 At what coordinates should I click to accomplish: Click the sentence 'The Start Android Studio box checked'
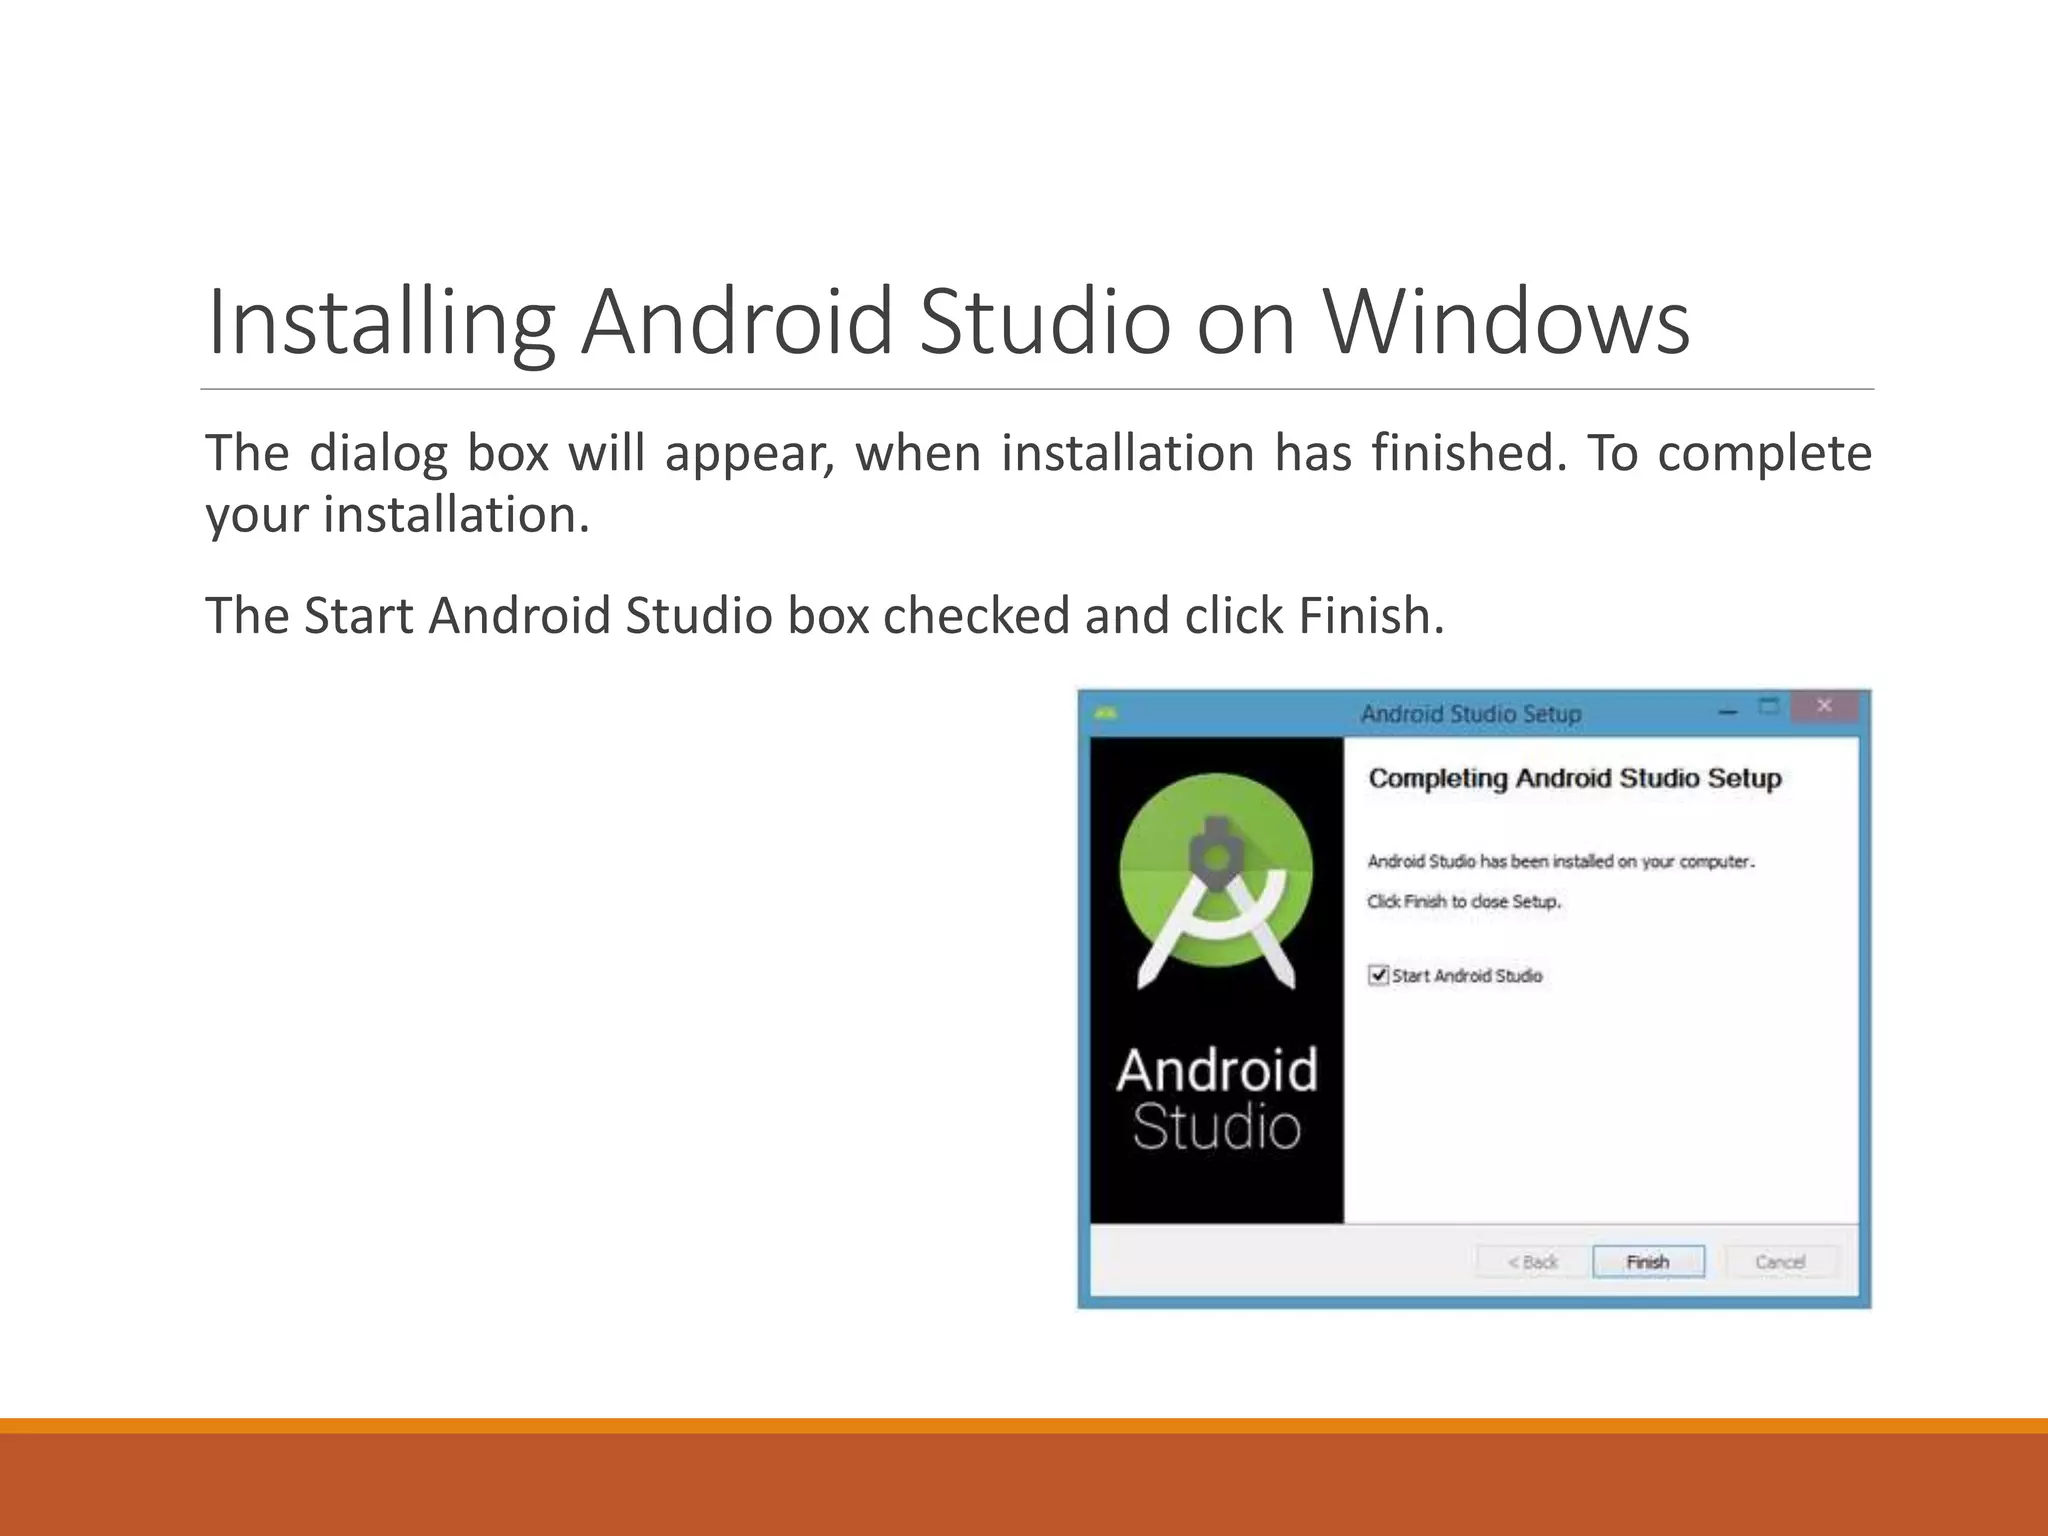pyautogui.click(x=825, y=615)
